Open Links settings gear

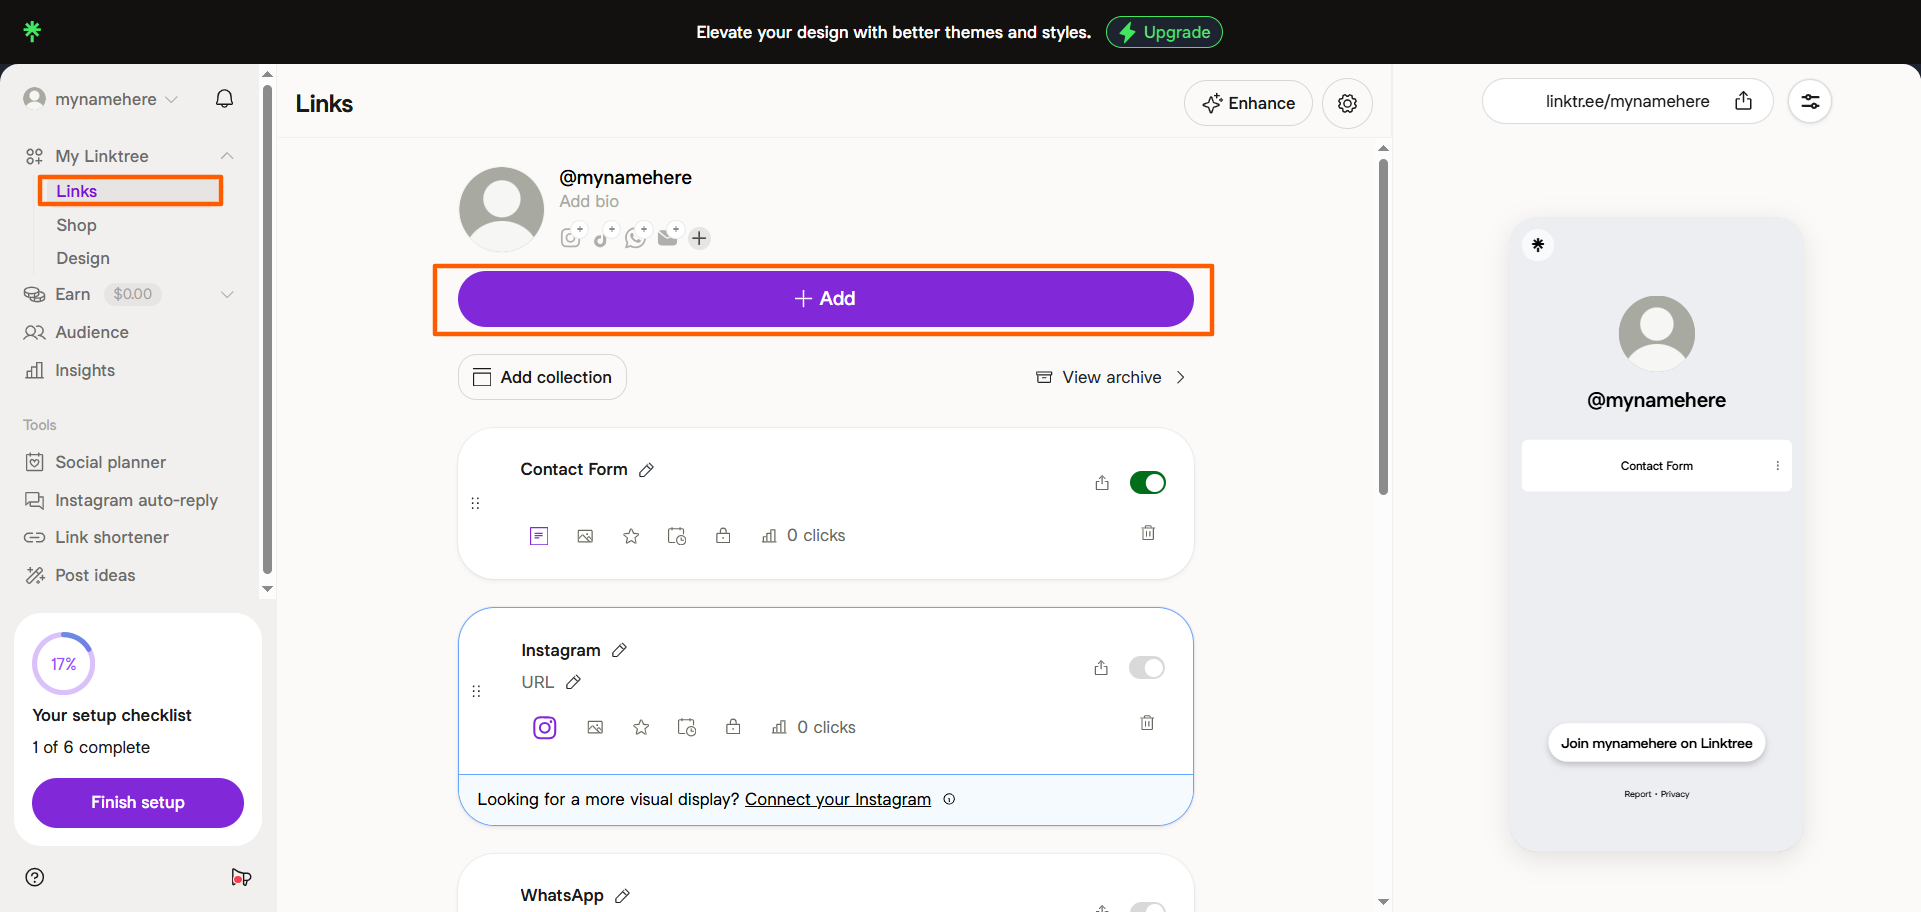pyautogui.click(x=1347, y=103)
